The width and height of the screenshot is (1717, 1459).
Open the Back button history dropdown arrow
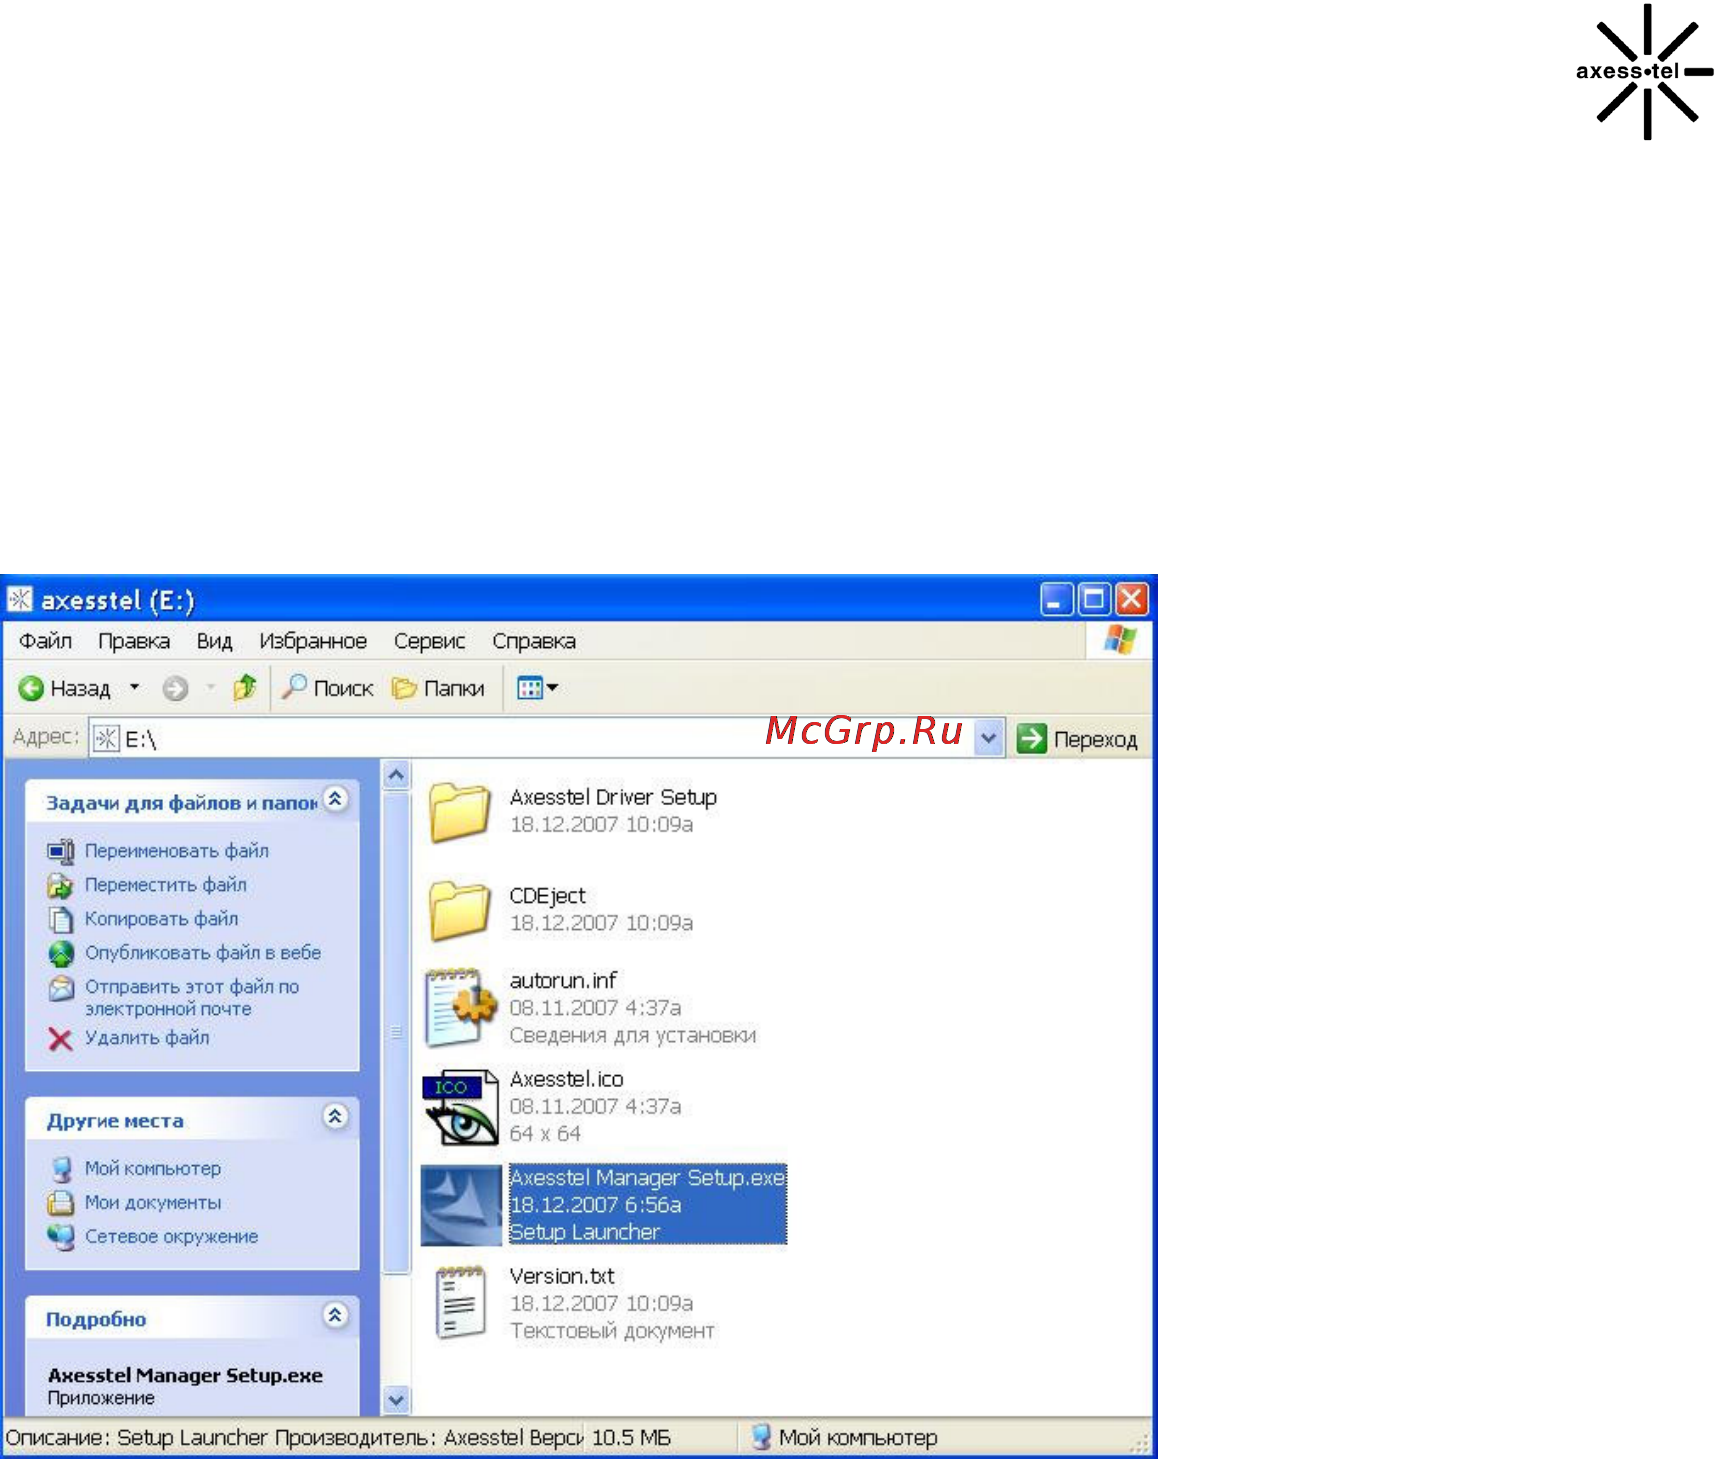click(x=134, y=688)
